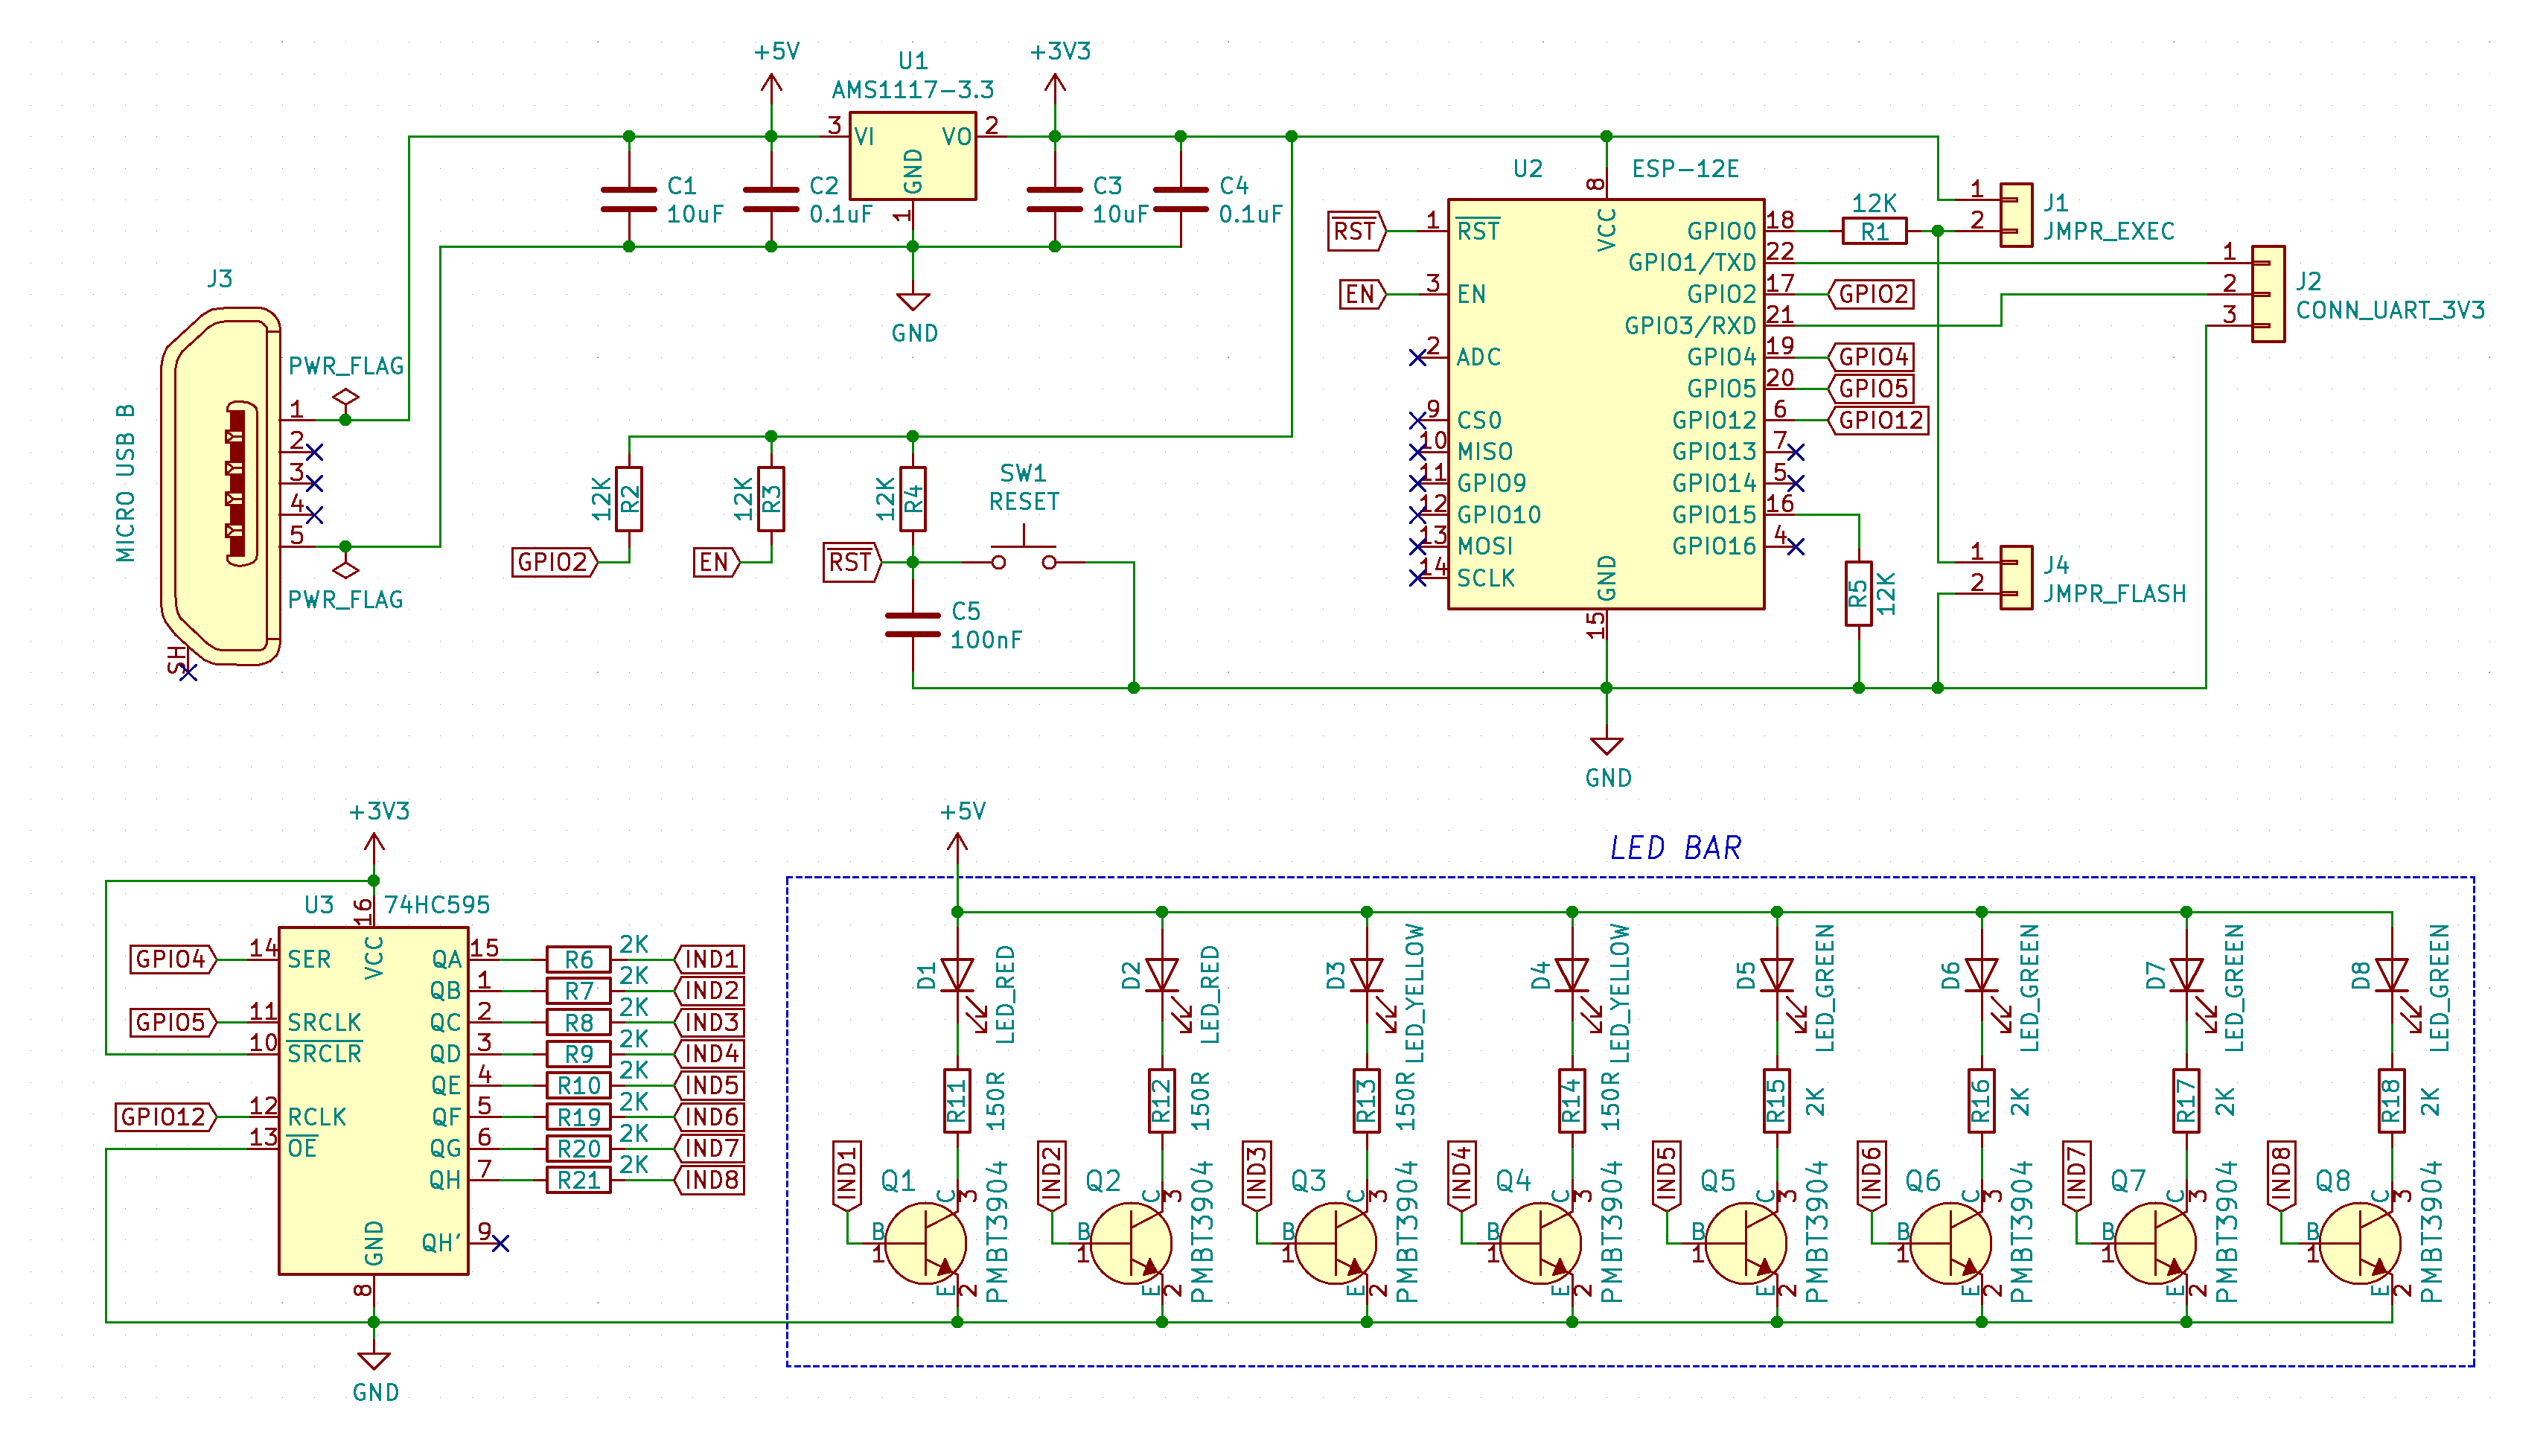2546x1456 pixels.
Task: Click the JMPR_FLASH jumper J4
Action: click(x=2016, y=577)
